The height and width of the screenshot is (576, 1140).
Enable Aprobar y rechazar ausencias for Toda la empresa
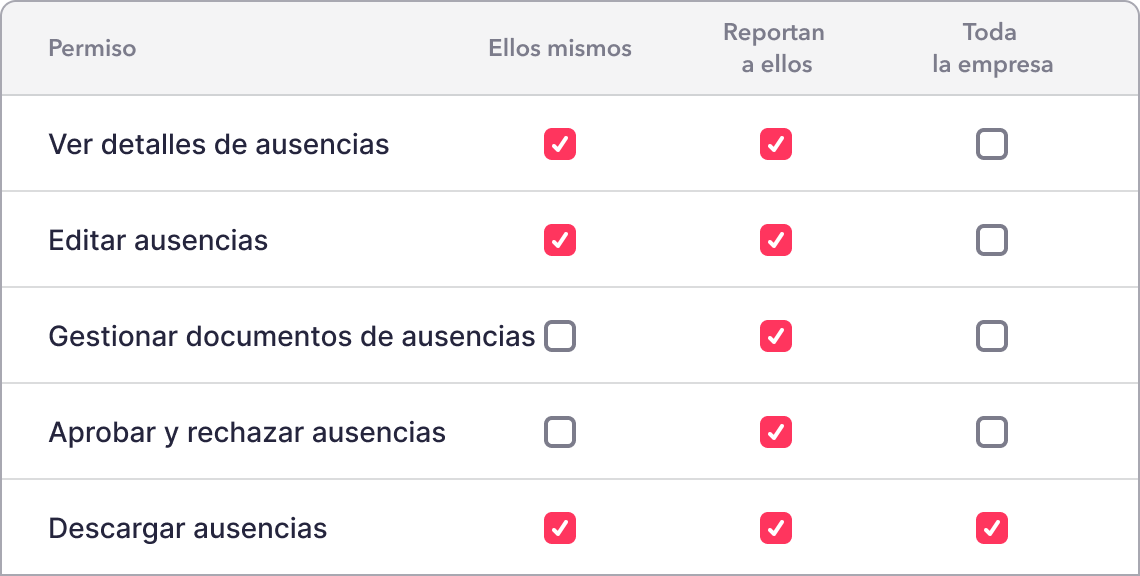pos(992,432)
